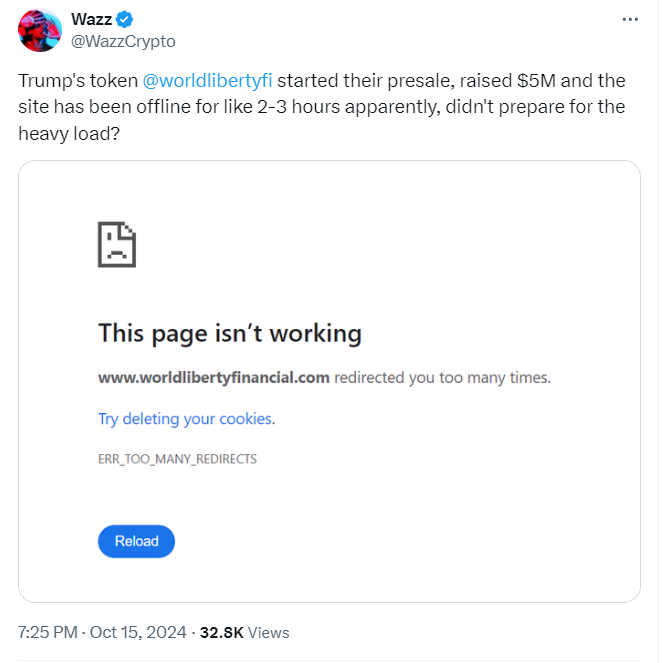Click the This page isn't working heading
662x663 pixels.
[230, 333]
